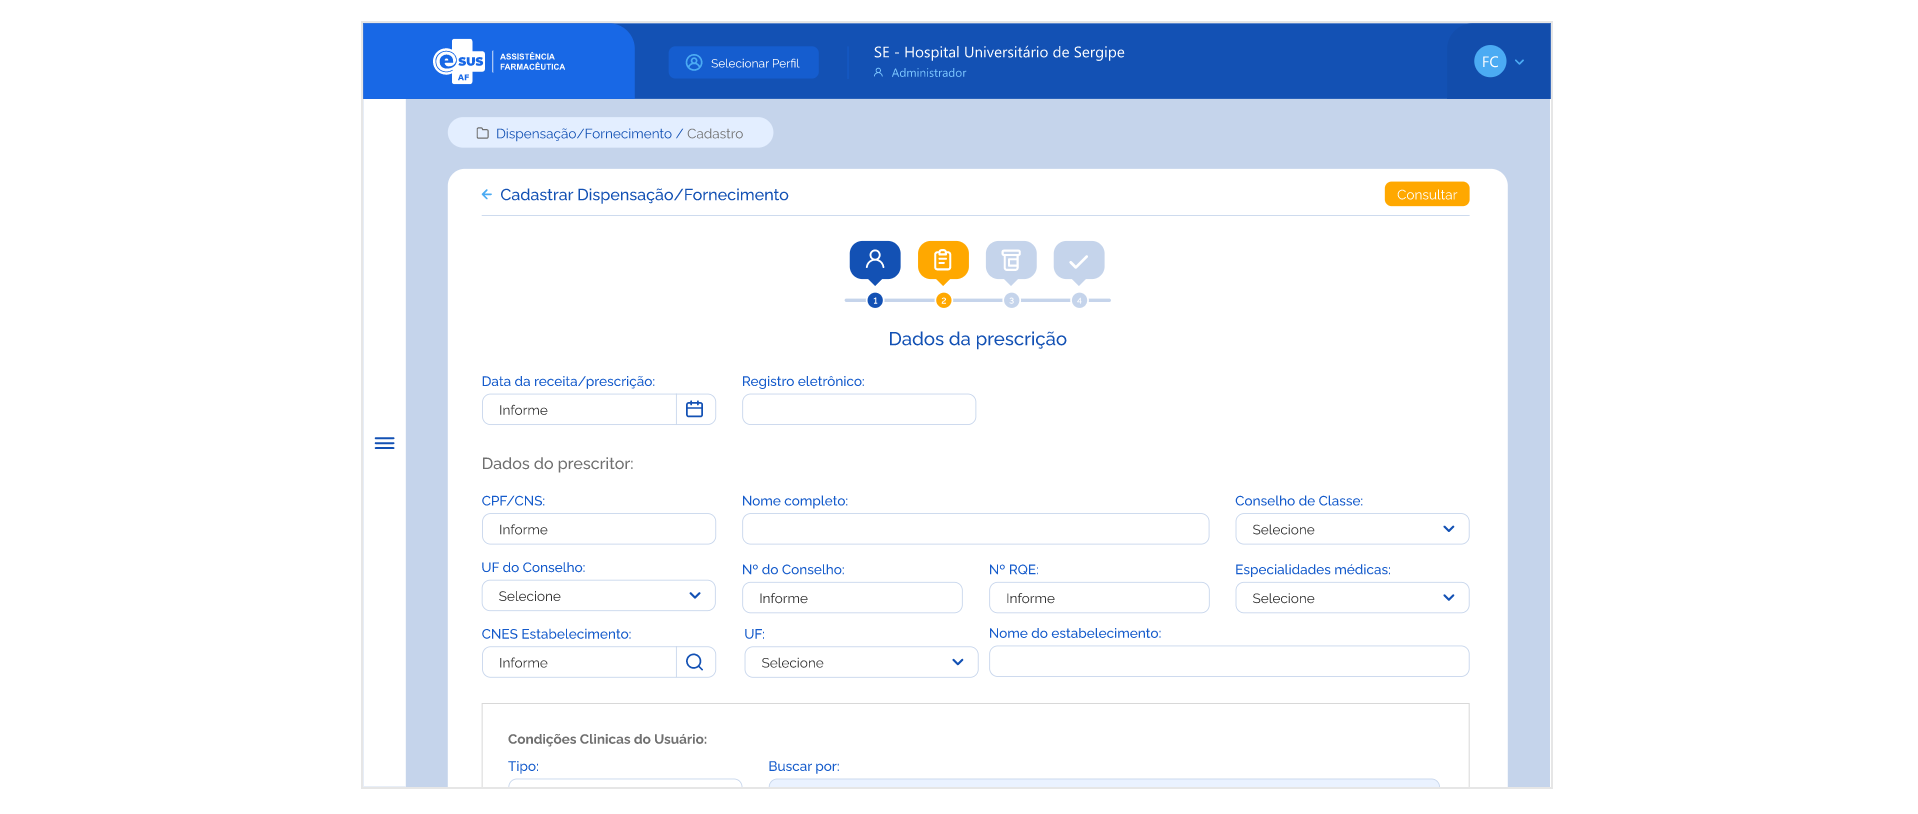Image resolution: width=1918 pixels, height=814 pixels.
Task: Click the Dispensação/Fornecimento breadcrumb link
Action: click(583, 134)
